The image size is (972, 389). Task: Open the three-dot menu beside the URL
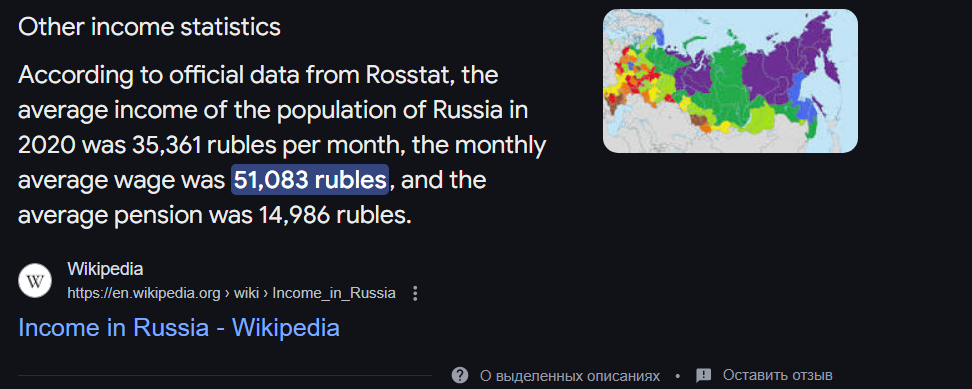[x=415, y=294]
